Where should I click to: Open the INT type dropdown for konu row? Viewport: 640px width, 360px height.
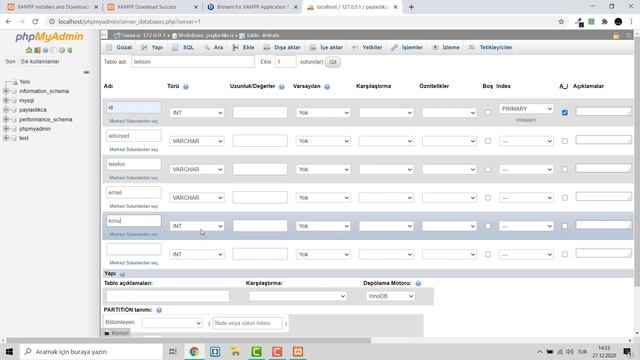point(197,226)
